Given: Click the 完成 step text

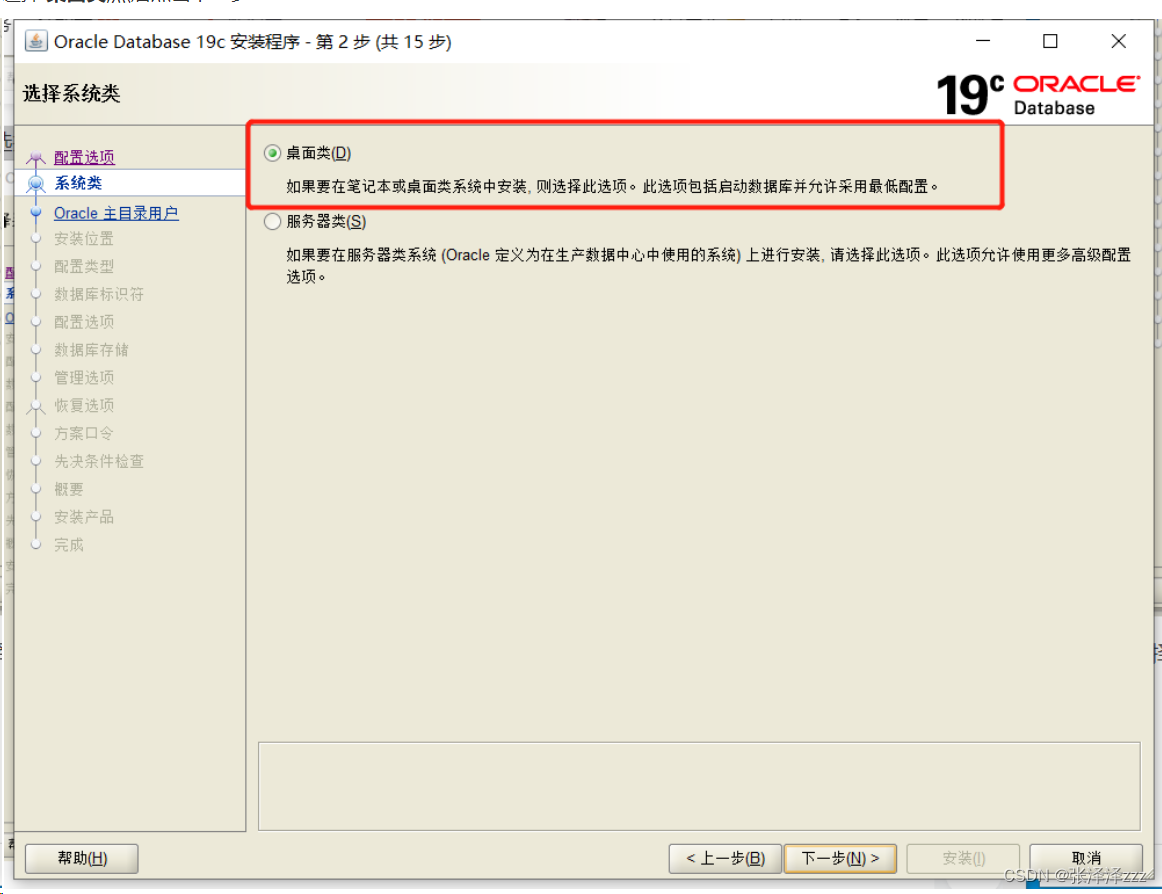Looking at the screenshot, I should tap(69, 545).
